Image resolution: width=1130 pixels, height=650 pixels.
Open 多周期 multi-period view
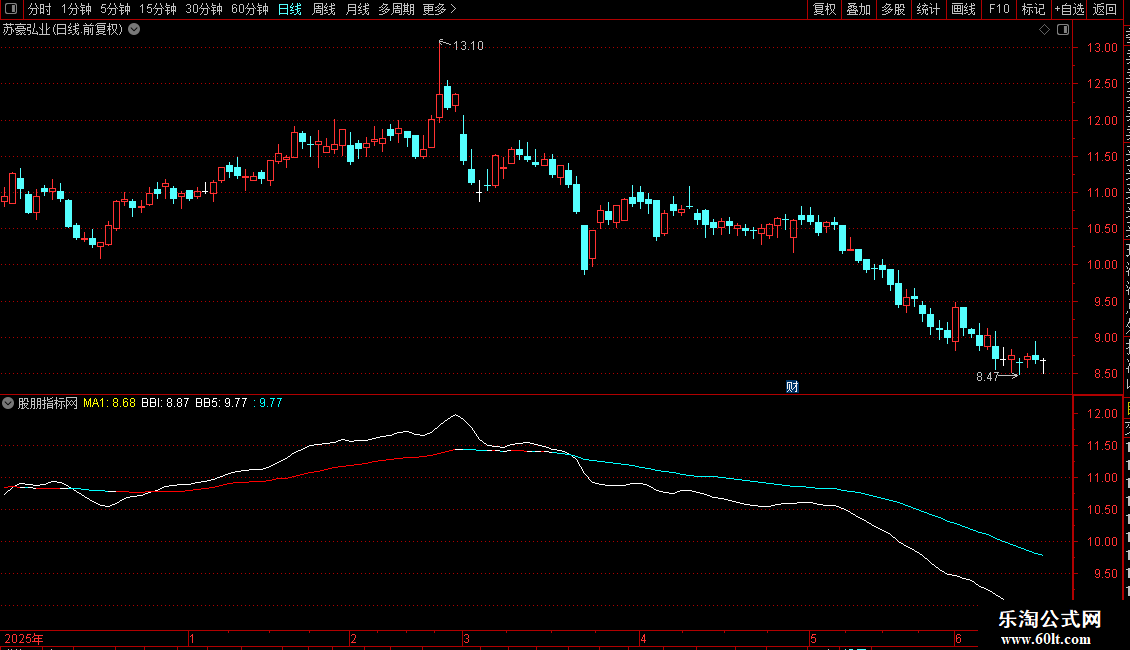[x=396, y=9]
